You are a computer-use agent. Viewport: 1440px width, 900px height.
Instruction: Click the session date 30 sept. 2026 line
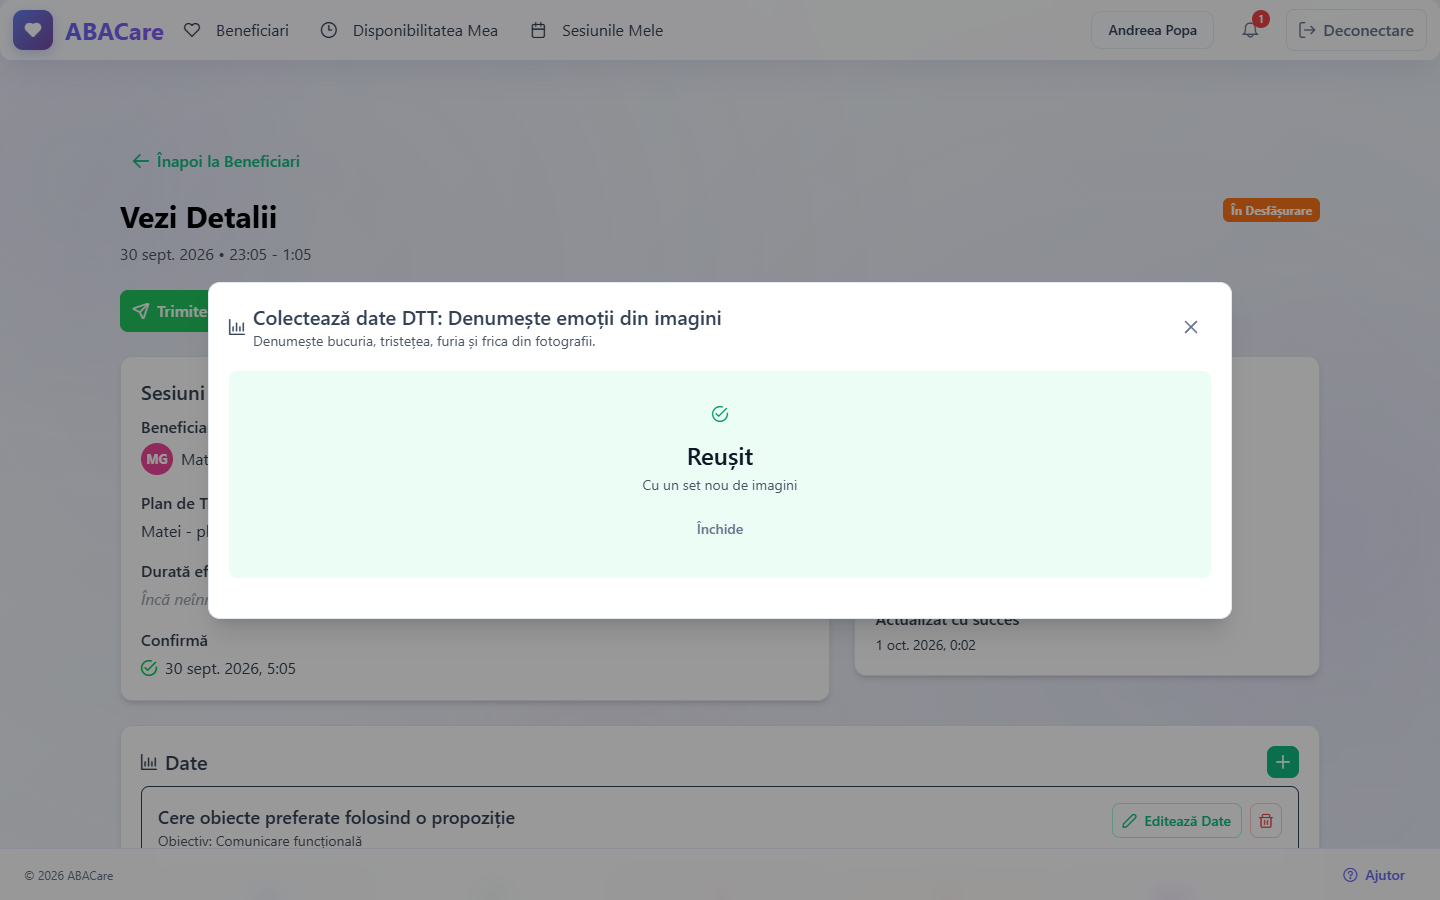click(x=215, y=254)
